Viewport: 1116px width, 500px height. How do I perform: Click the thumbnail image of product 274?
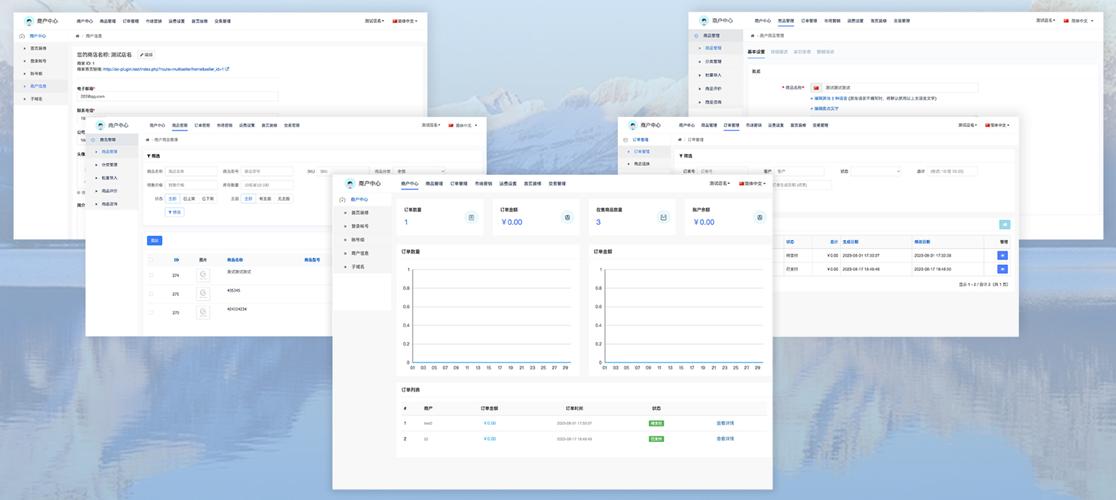coord(203,274)
